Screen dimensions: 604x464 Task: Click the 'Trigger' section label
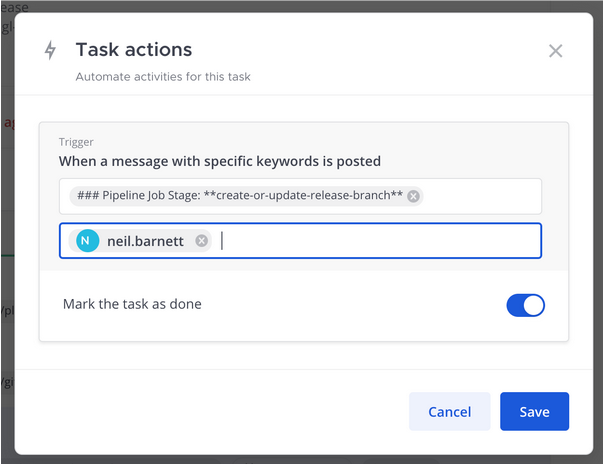click(76, 142)
